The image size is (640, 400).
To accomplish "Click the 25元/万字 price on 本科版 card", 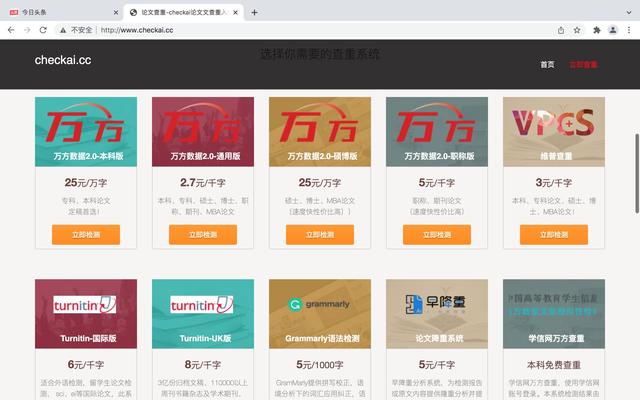I will click(86, 183).
